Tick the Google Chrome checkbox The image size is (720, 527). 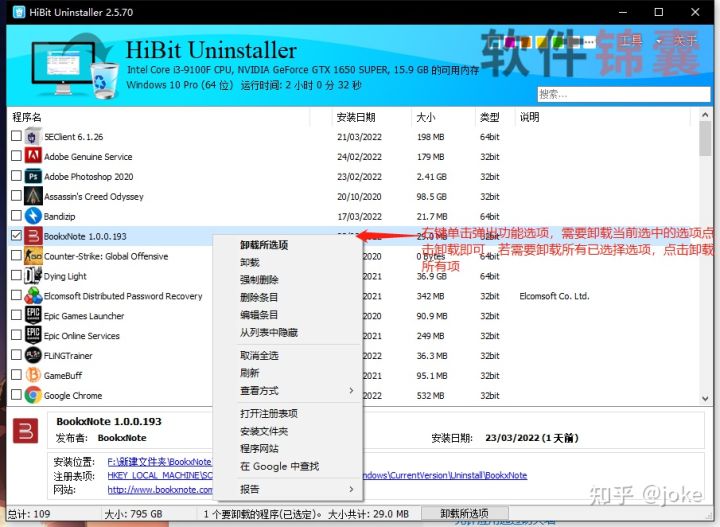(16, 395)
